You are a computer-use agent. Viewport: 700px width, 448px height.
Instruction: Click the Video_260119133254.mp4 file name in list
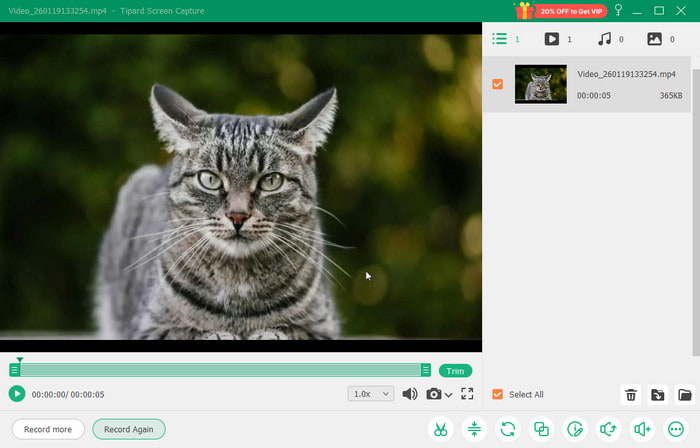click(626, 74)
